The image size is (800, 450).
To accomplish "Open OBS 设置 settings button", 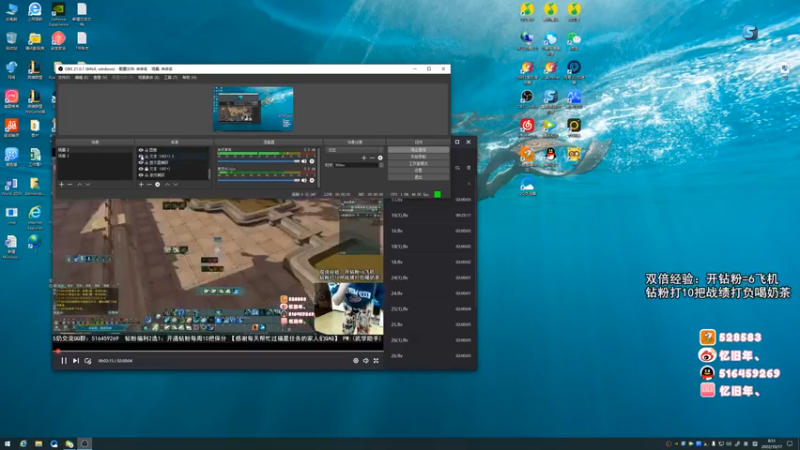I will point(418,170).
